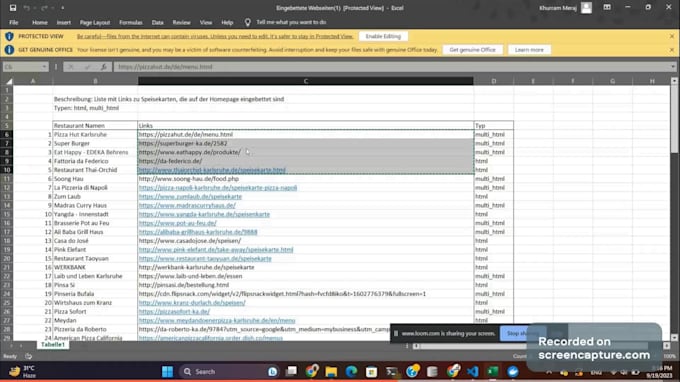Select row 13 header
The image size is (680, 382).
point(7,196)
